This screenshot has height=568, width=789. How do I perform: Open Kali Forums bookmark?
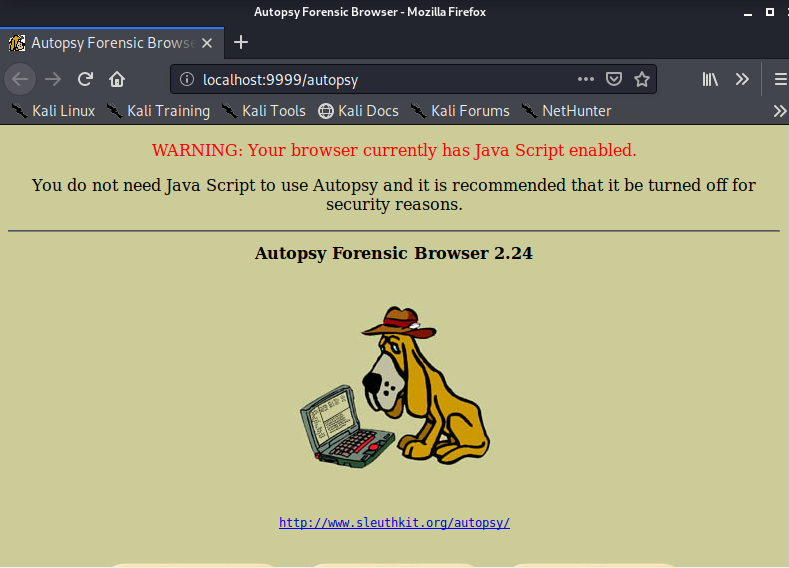coord(460,111)
